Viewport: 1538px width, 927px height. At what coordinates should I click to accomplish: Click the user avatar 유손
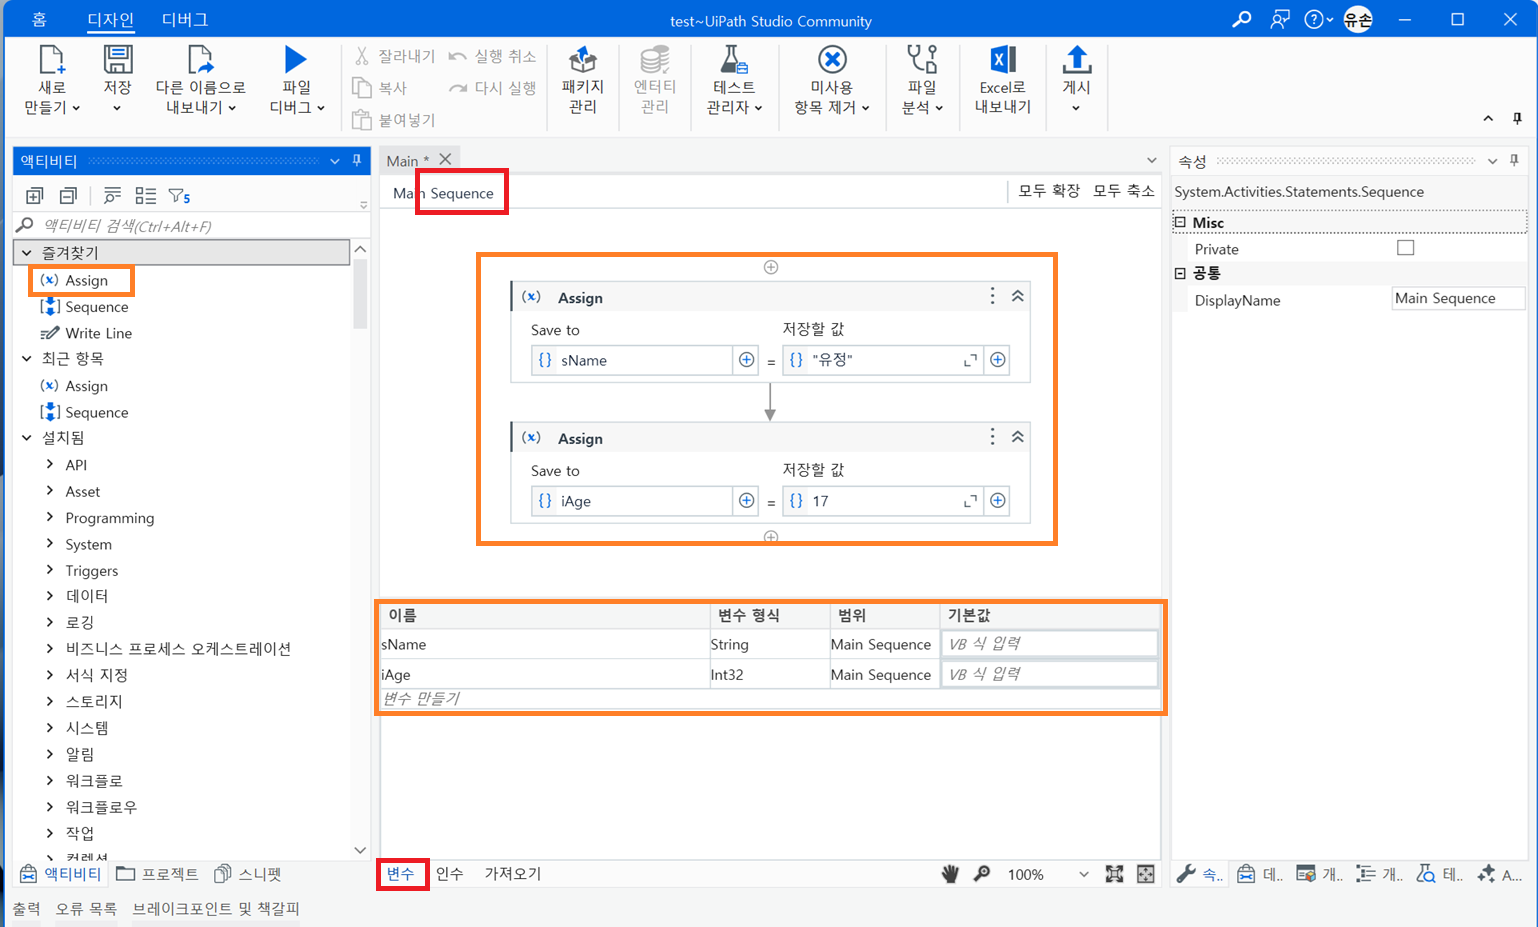pyautogui.click(x=1358, y=19)
